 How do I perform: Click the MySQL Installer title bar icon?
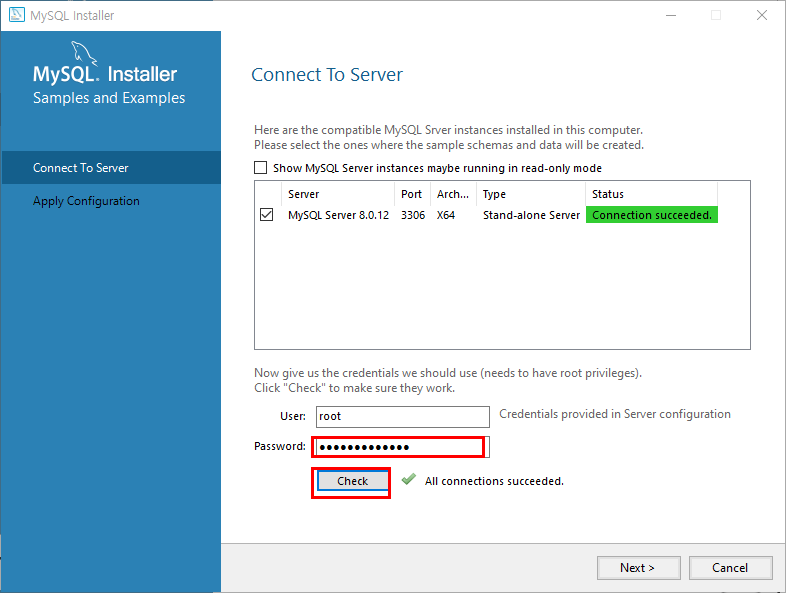pyautogui.click(x=17, y=15)
